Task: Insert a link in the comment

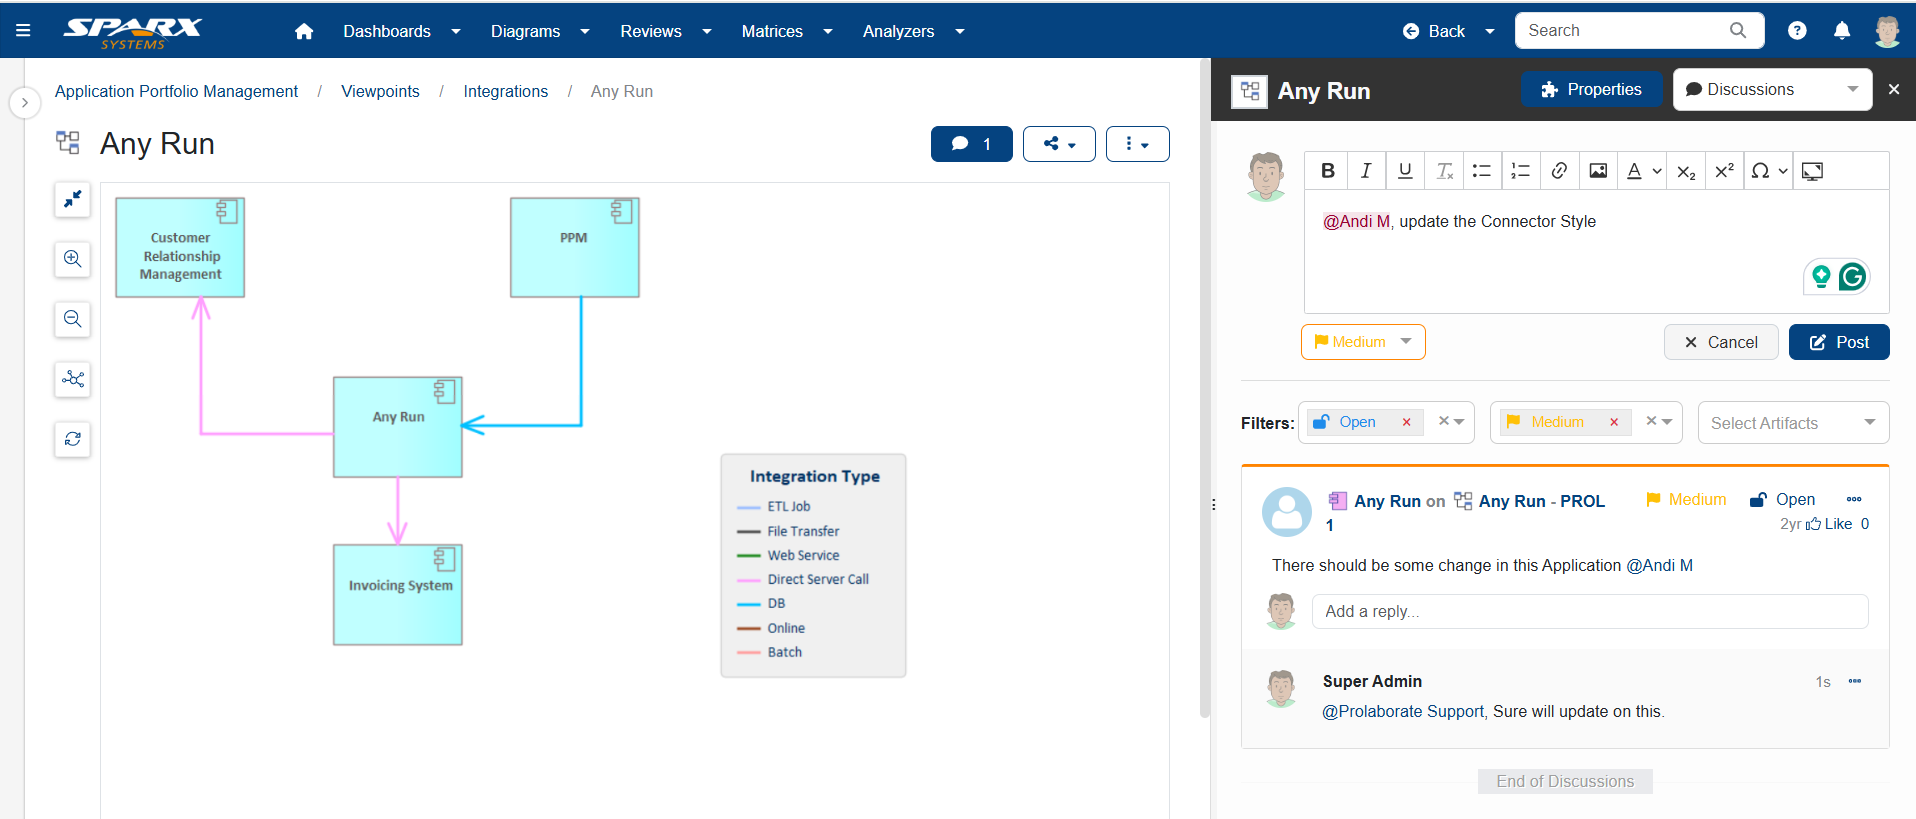Action: (x=1559, y=171)
